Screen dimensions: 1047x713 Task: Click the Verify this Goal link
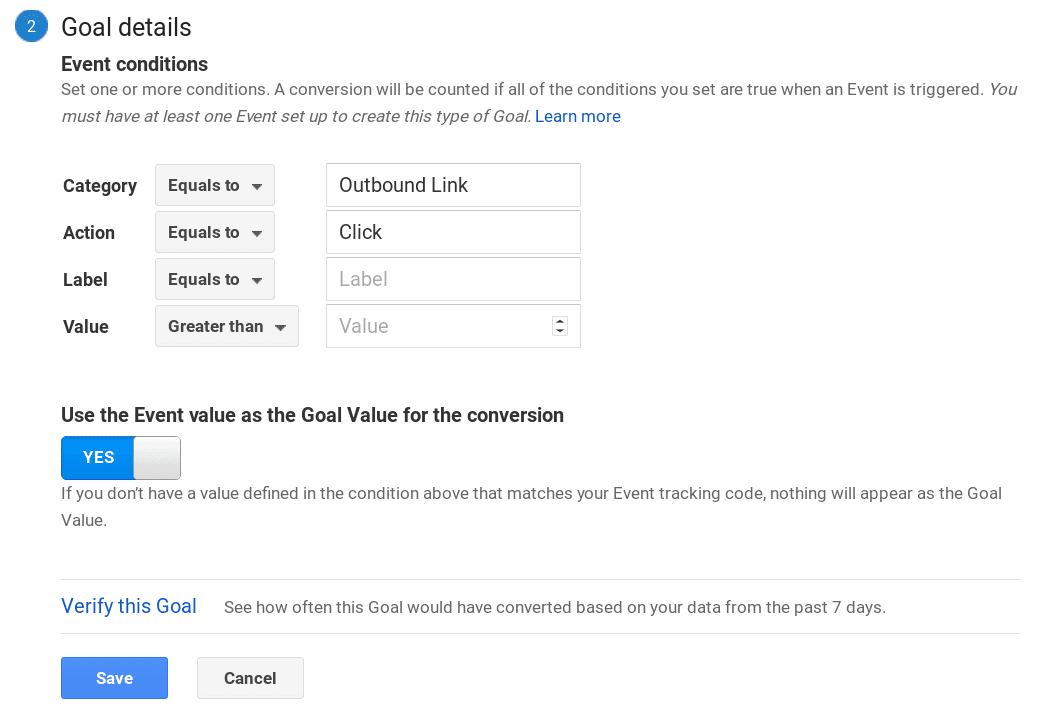(x=129, y=606)
